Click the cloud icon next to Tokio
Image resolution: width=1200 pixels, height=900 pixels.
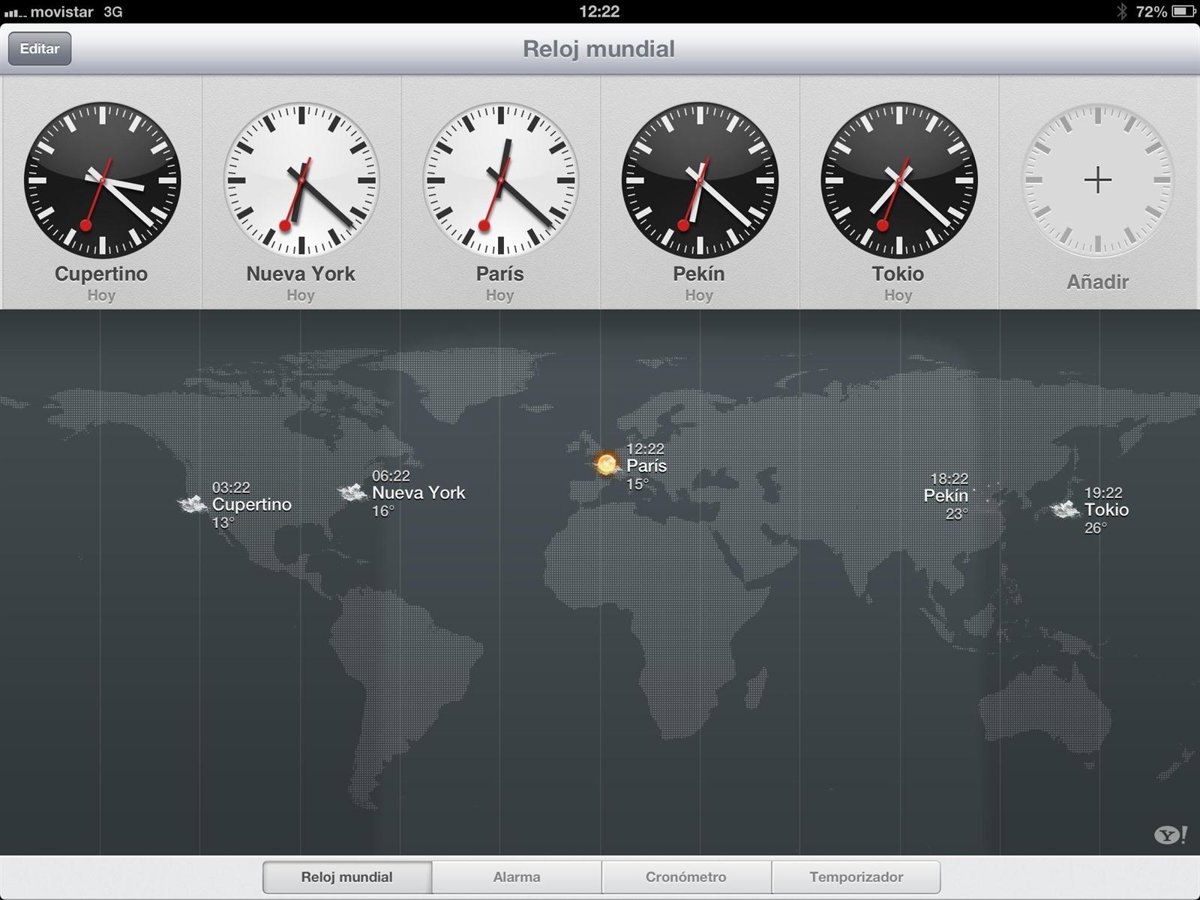click(1064, 510)
